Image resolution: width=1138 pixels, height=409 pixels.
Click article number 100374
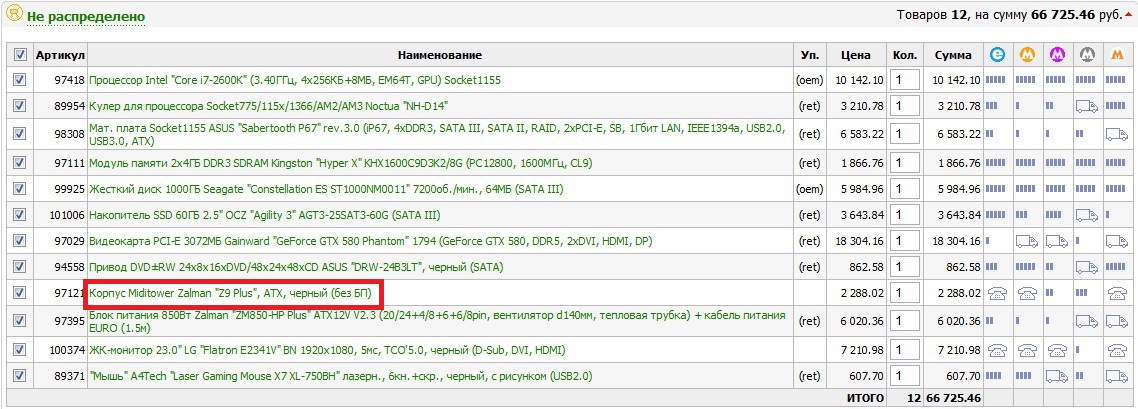coord(67,350)
